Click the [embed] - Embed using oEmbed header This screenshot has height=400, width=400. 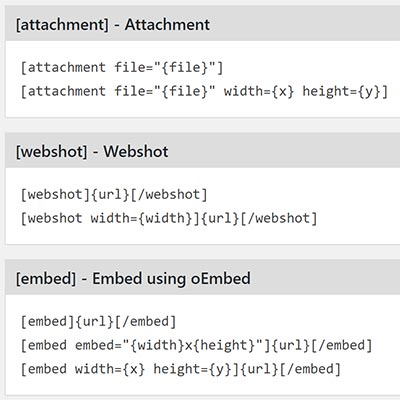203,278
